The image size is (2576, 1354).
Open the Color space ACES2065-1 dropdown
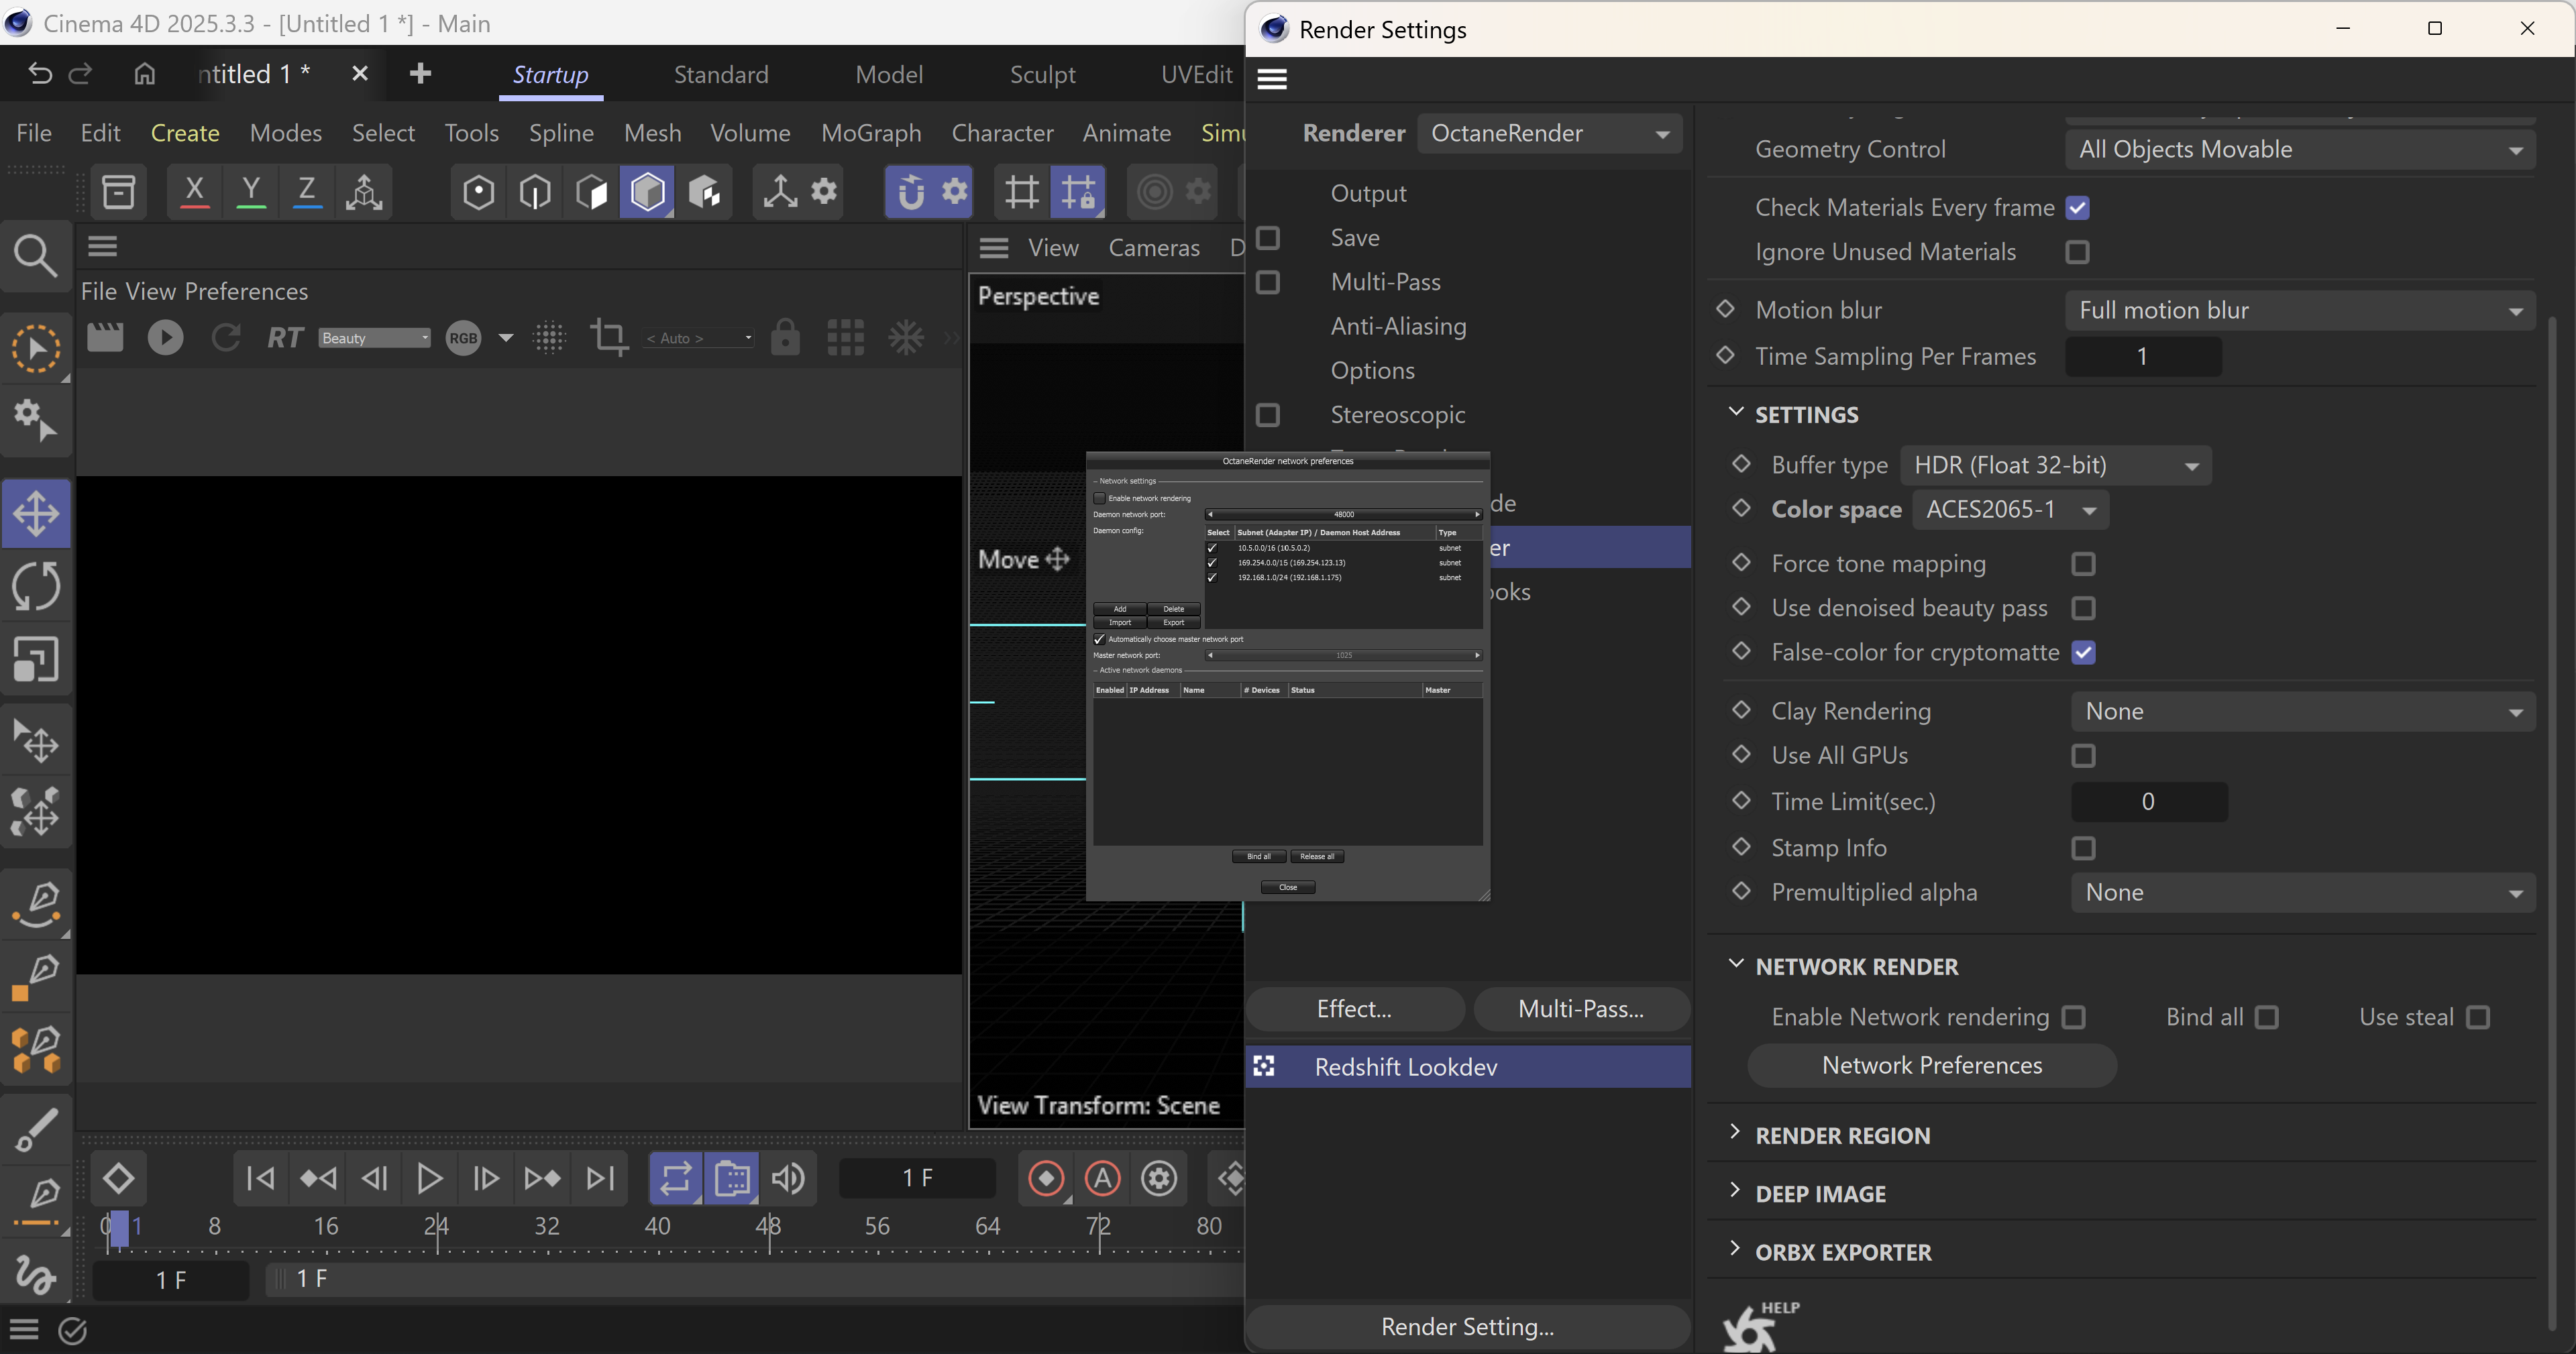[2010, 510]
